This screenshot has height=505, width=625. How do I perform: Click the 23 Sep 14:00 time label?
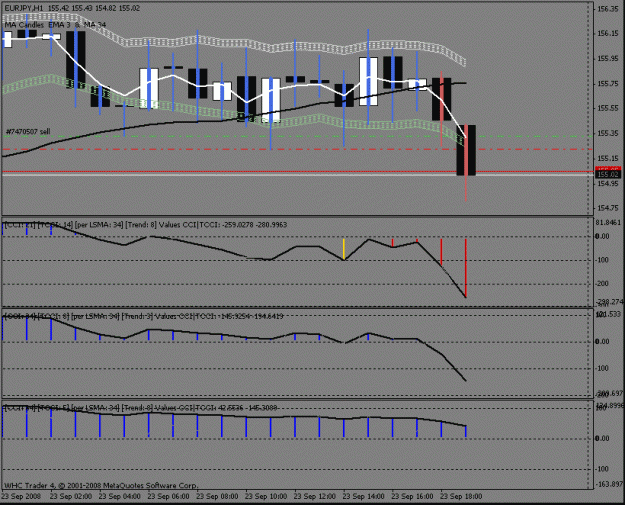364,496
